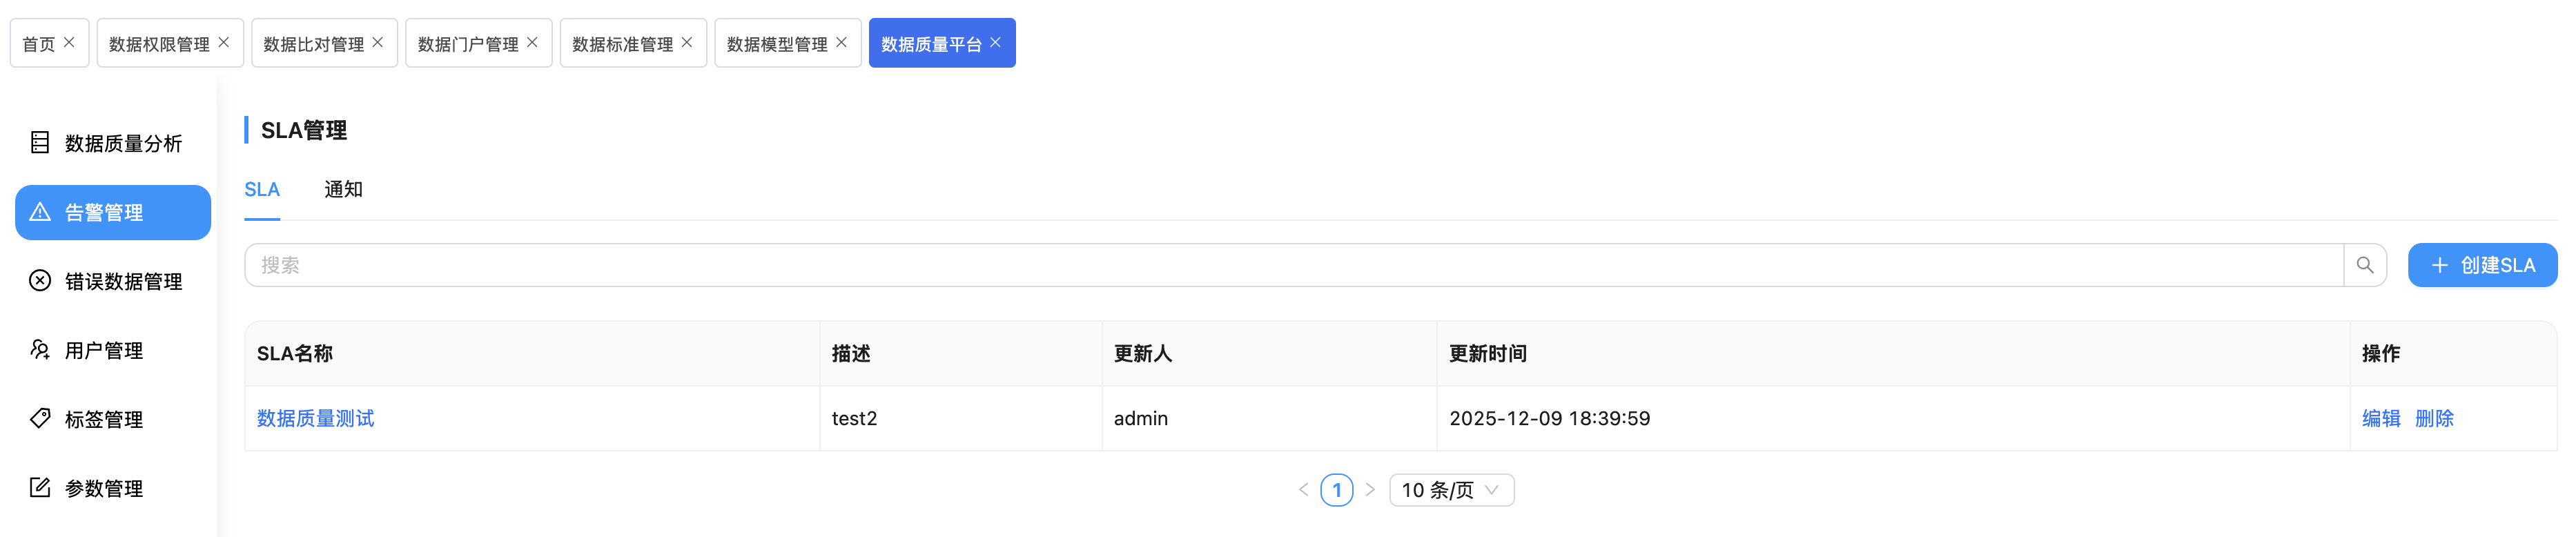Click 删除 for 数据质量测试 row
Viewport: 2576px width, 537px height.
pos(2433,418)
